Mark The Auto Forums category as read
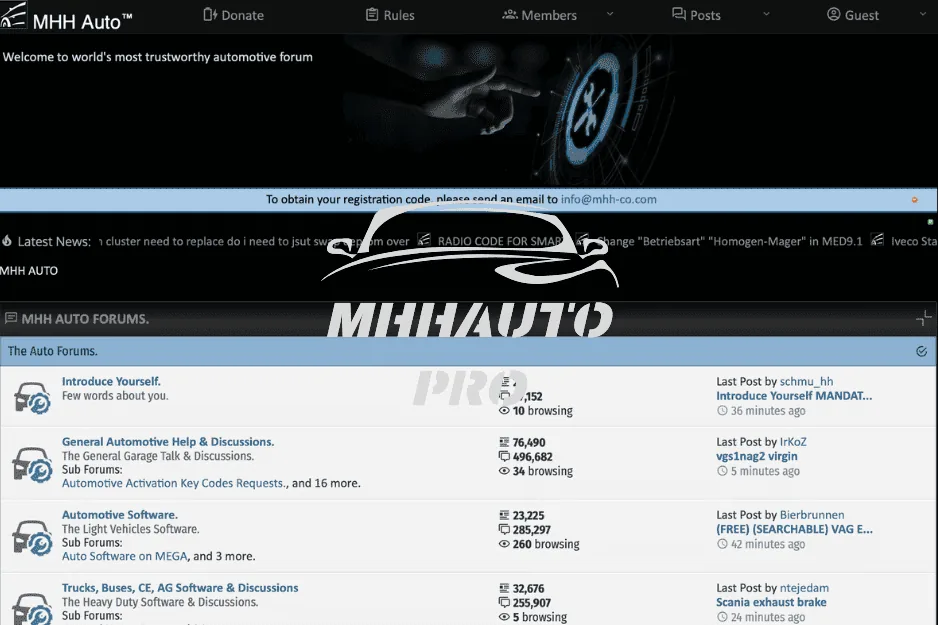 (922, 351)
